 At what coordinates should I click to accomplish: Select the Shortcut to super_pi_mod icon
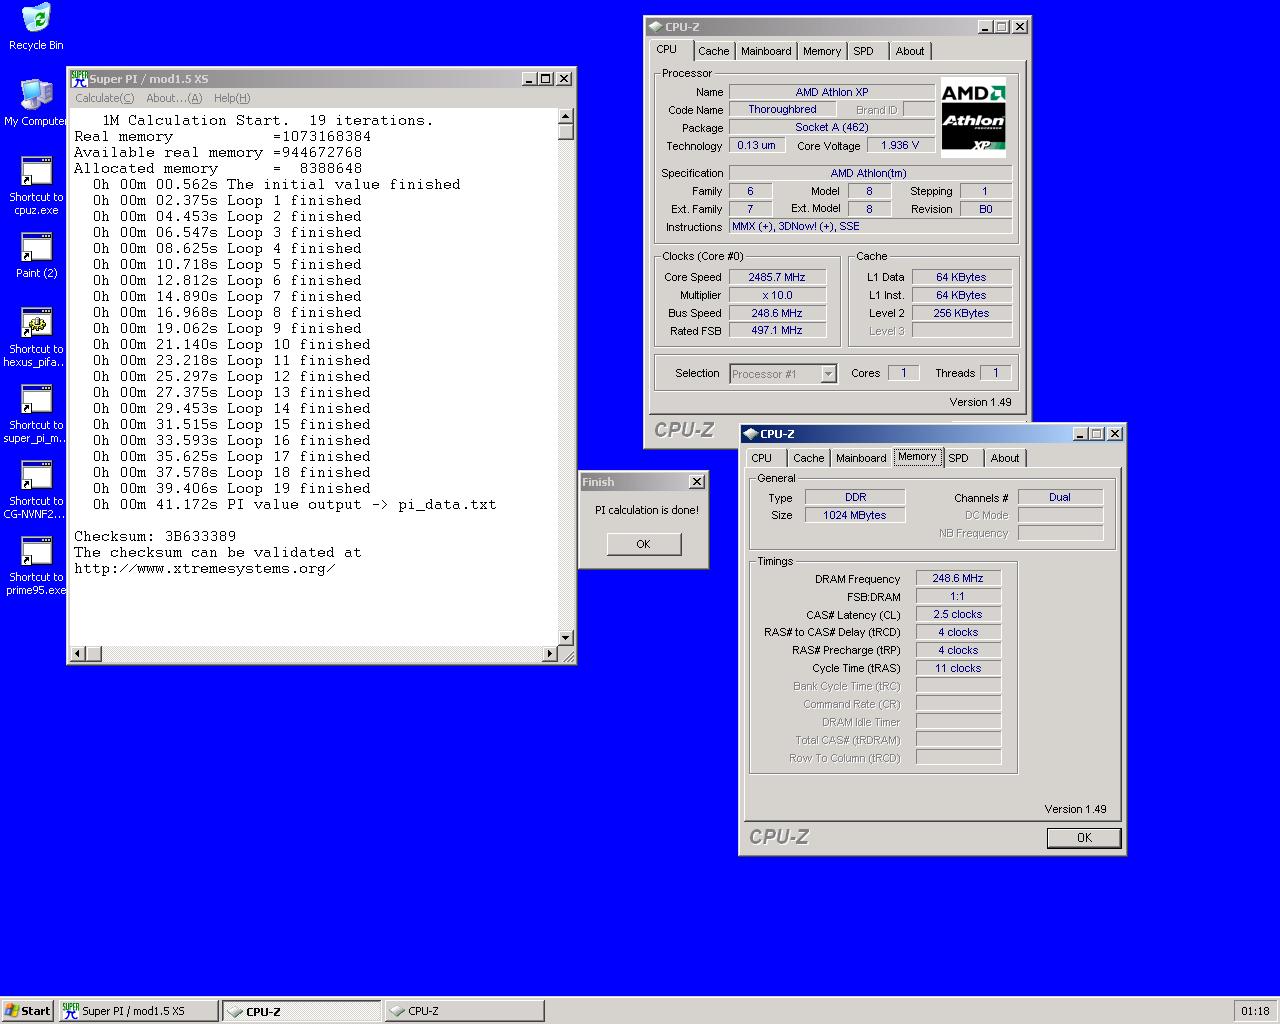pyautogui.click(x=36, y=414)
